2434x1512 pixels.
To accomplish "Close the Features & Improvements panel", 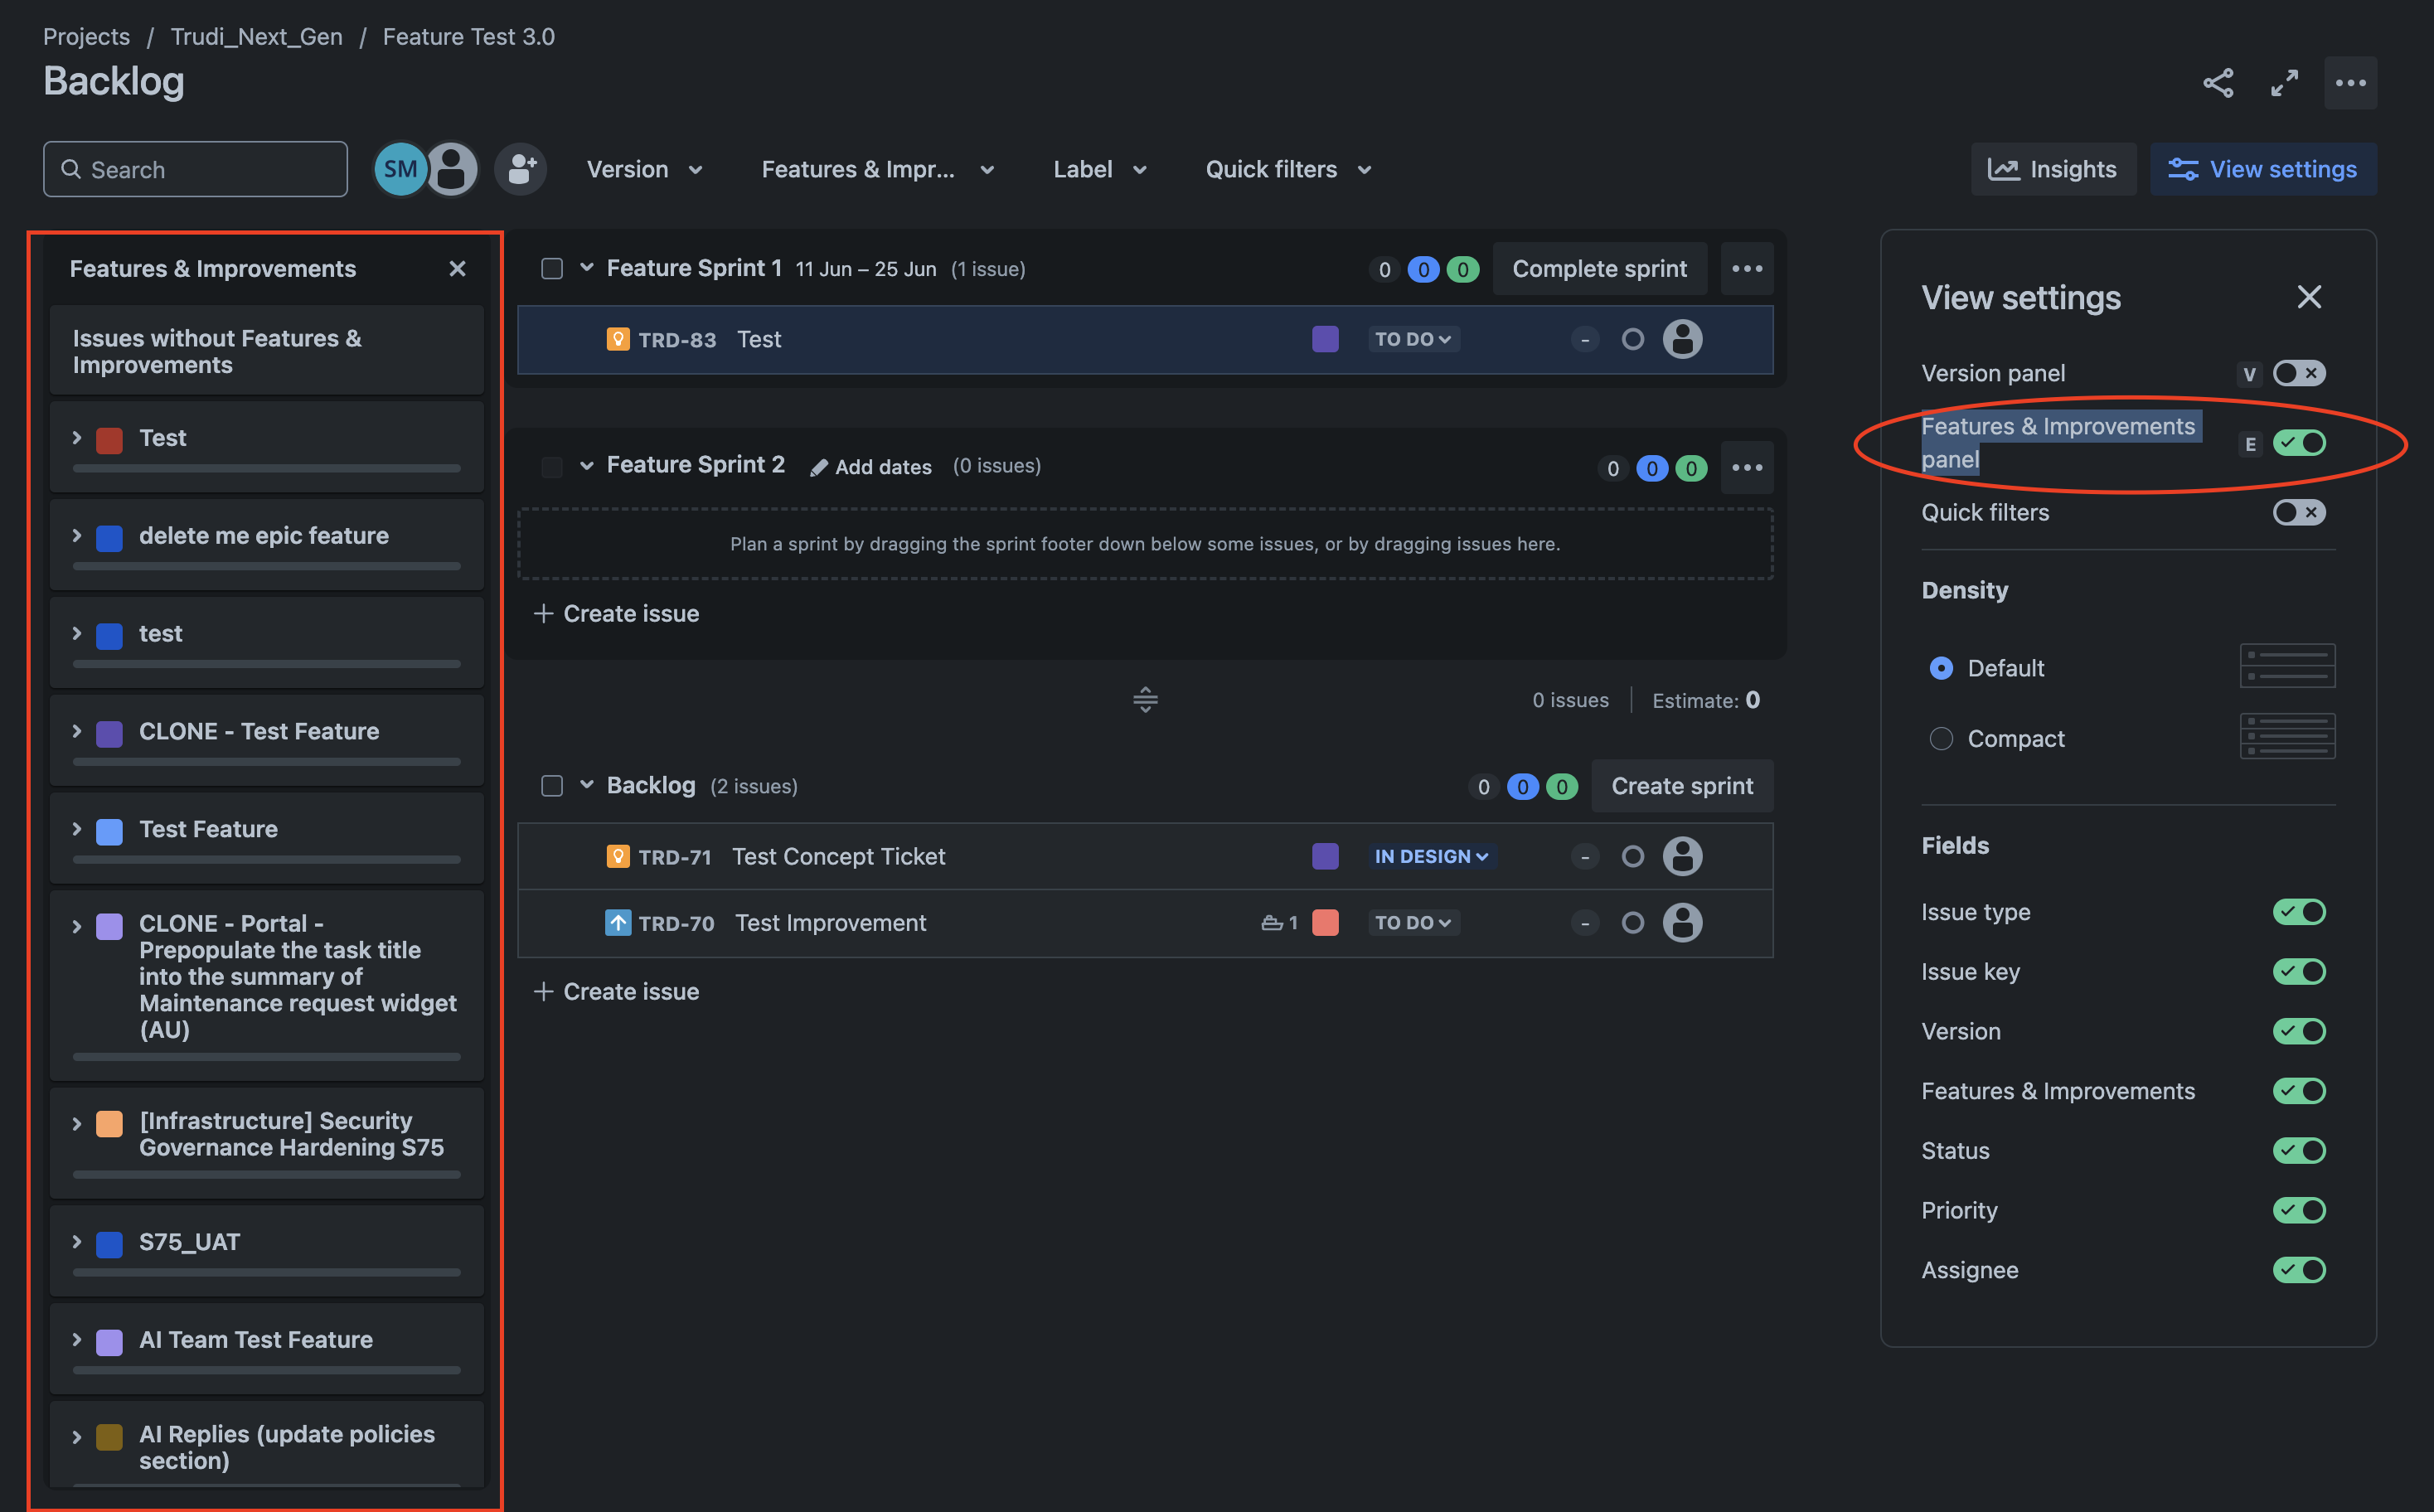I will pos(457,268).
